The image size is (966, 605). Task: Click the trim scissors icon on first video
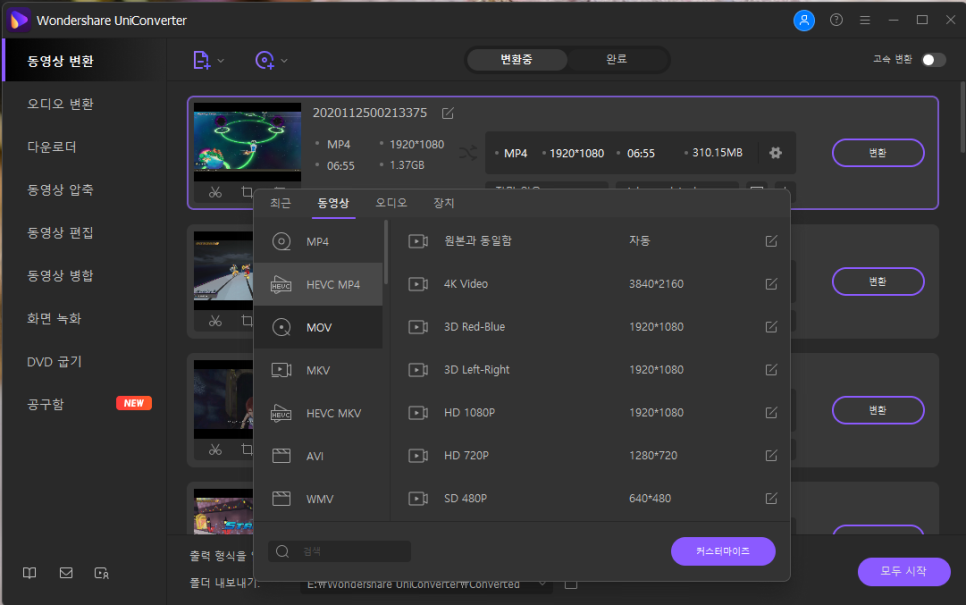215,192
